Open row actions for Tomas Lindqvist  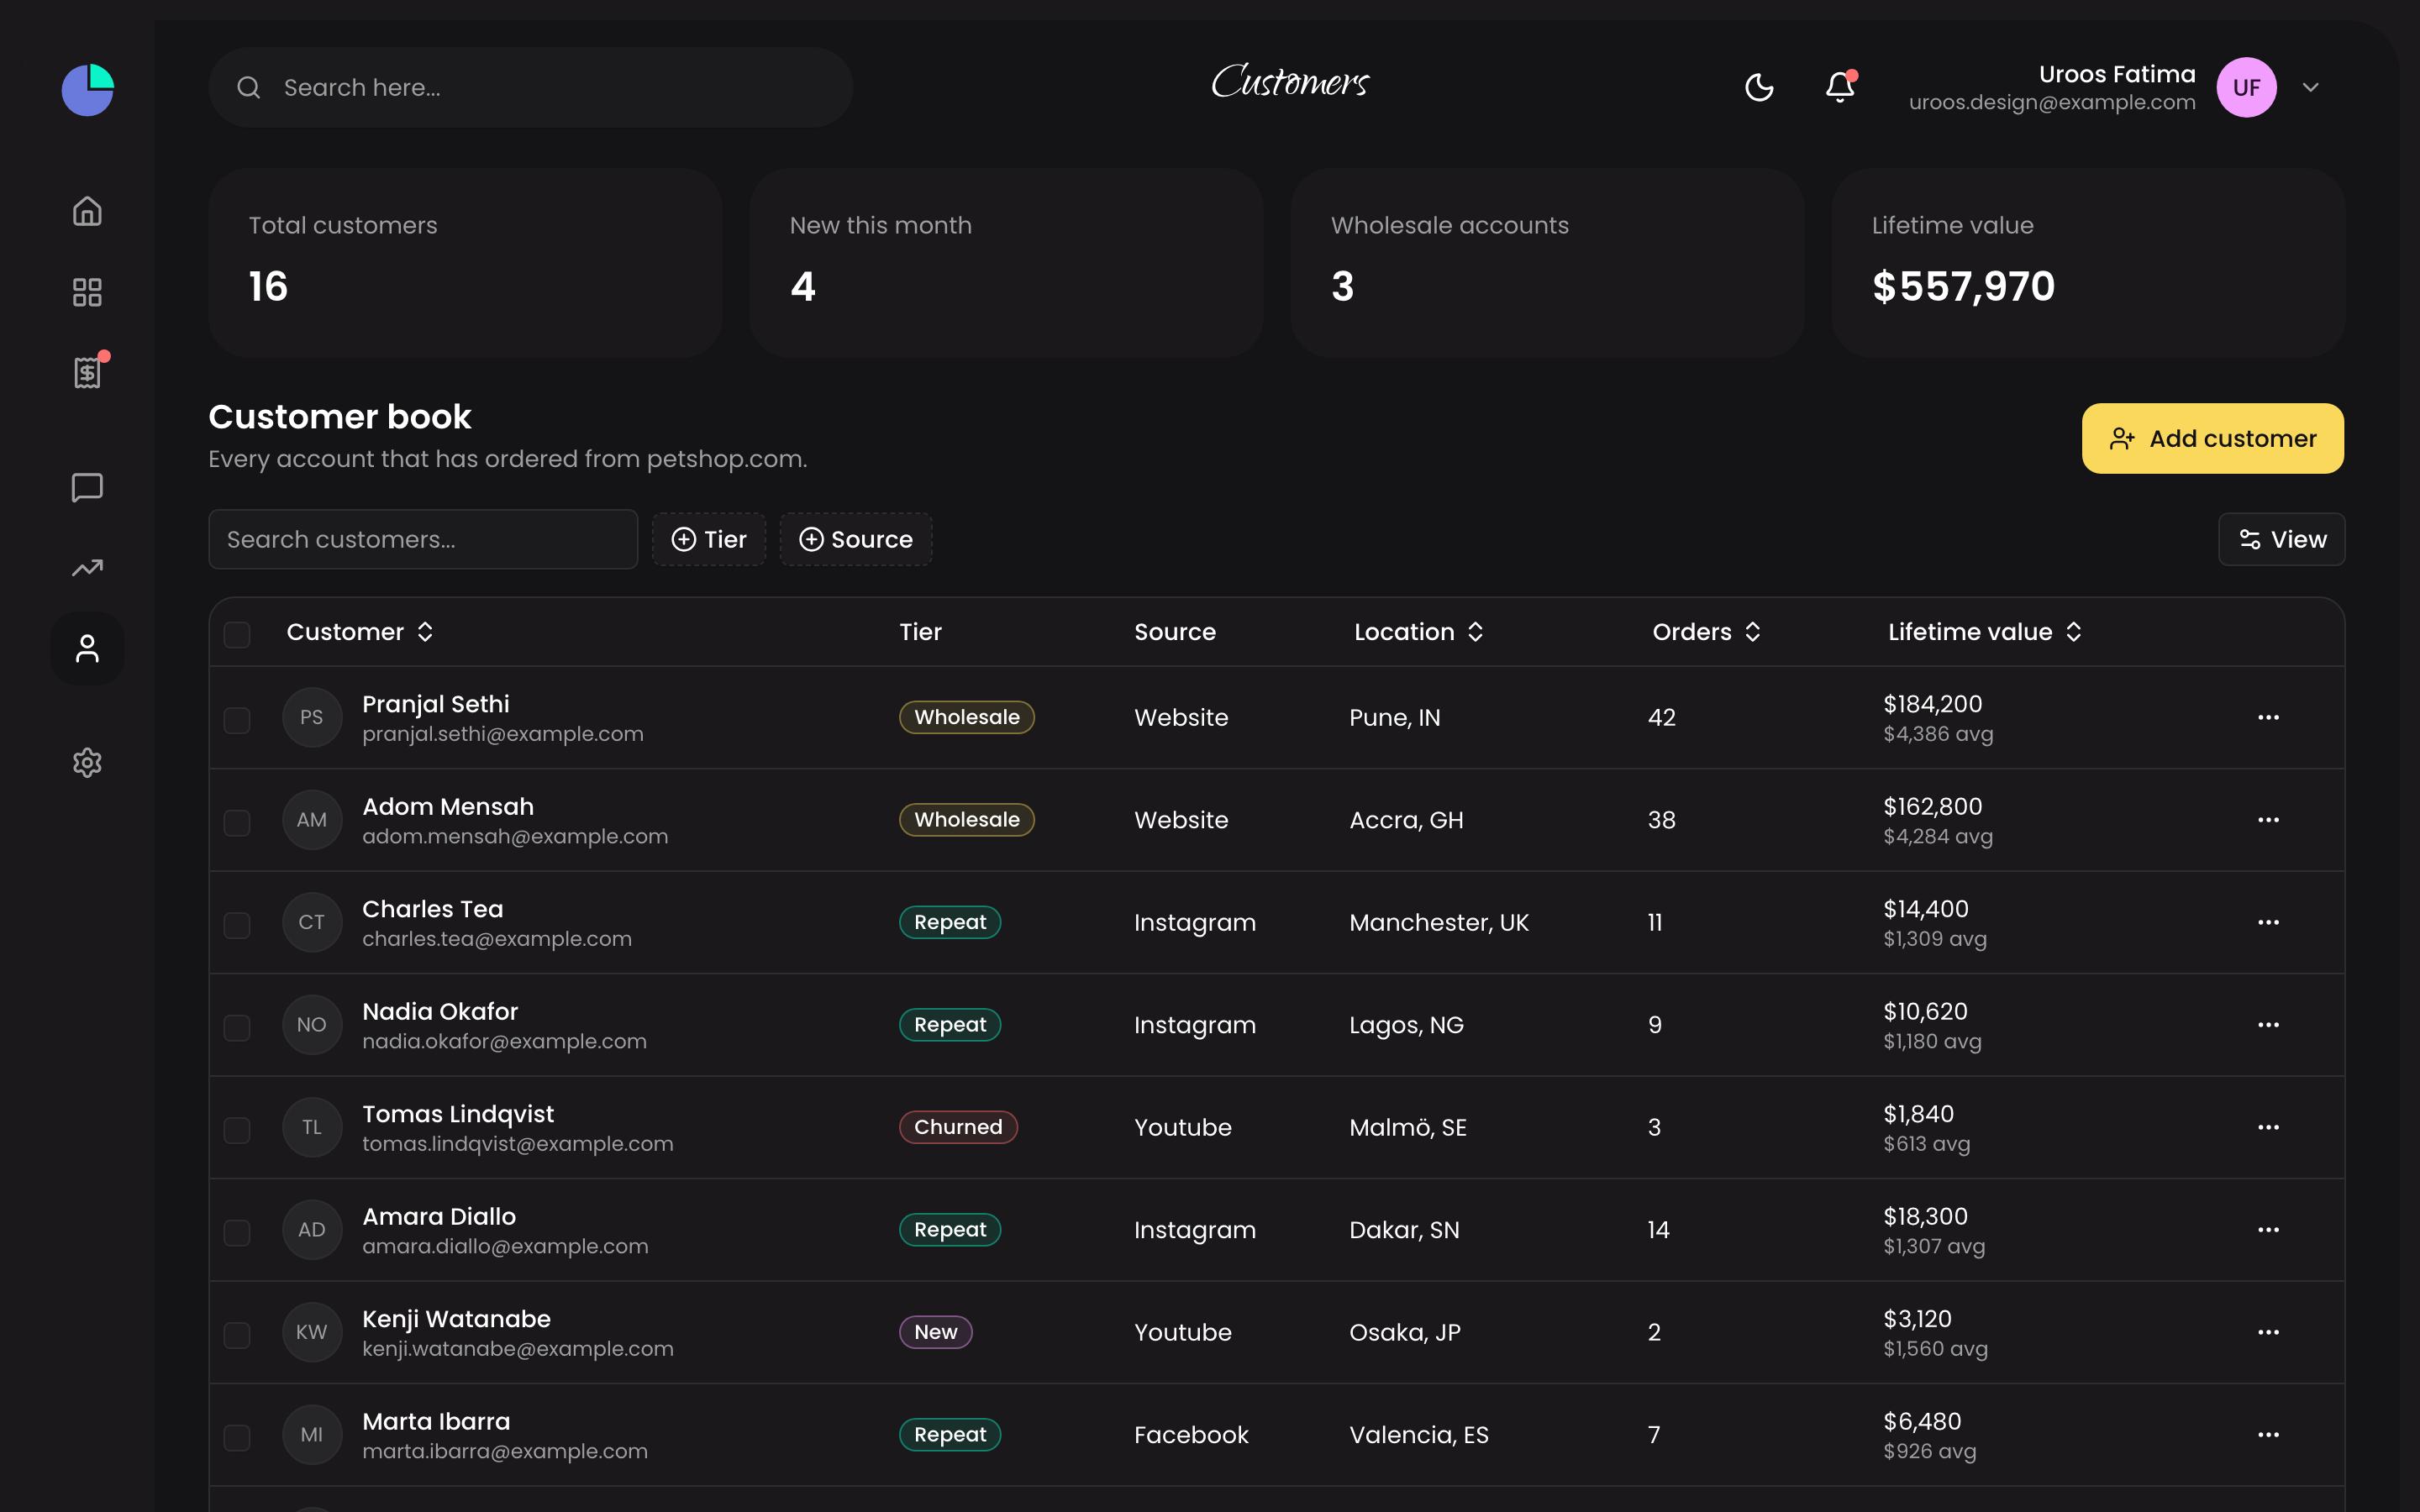[x=2268, y=1127]
